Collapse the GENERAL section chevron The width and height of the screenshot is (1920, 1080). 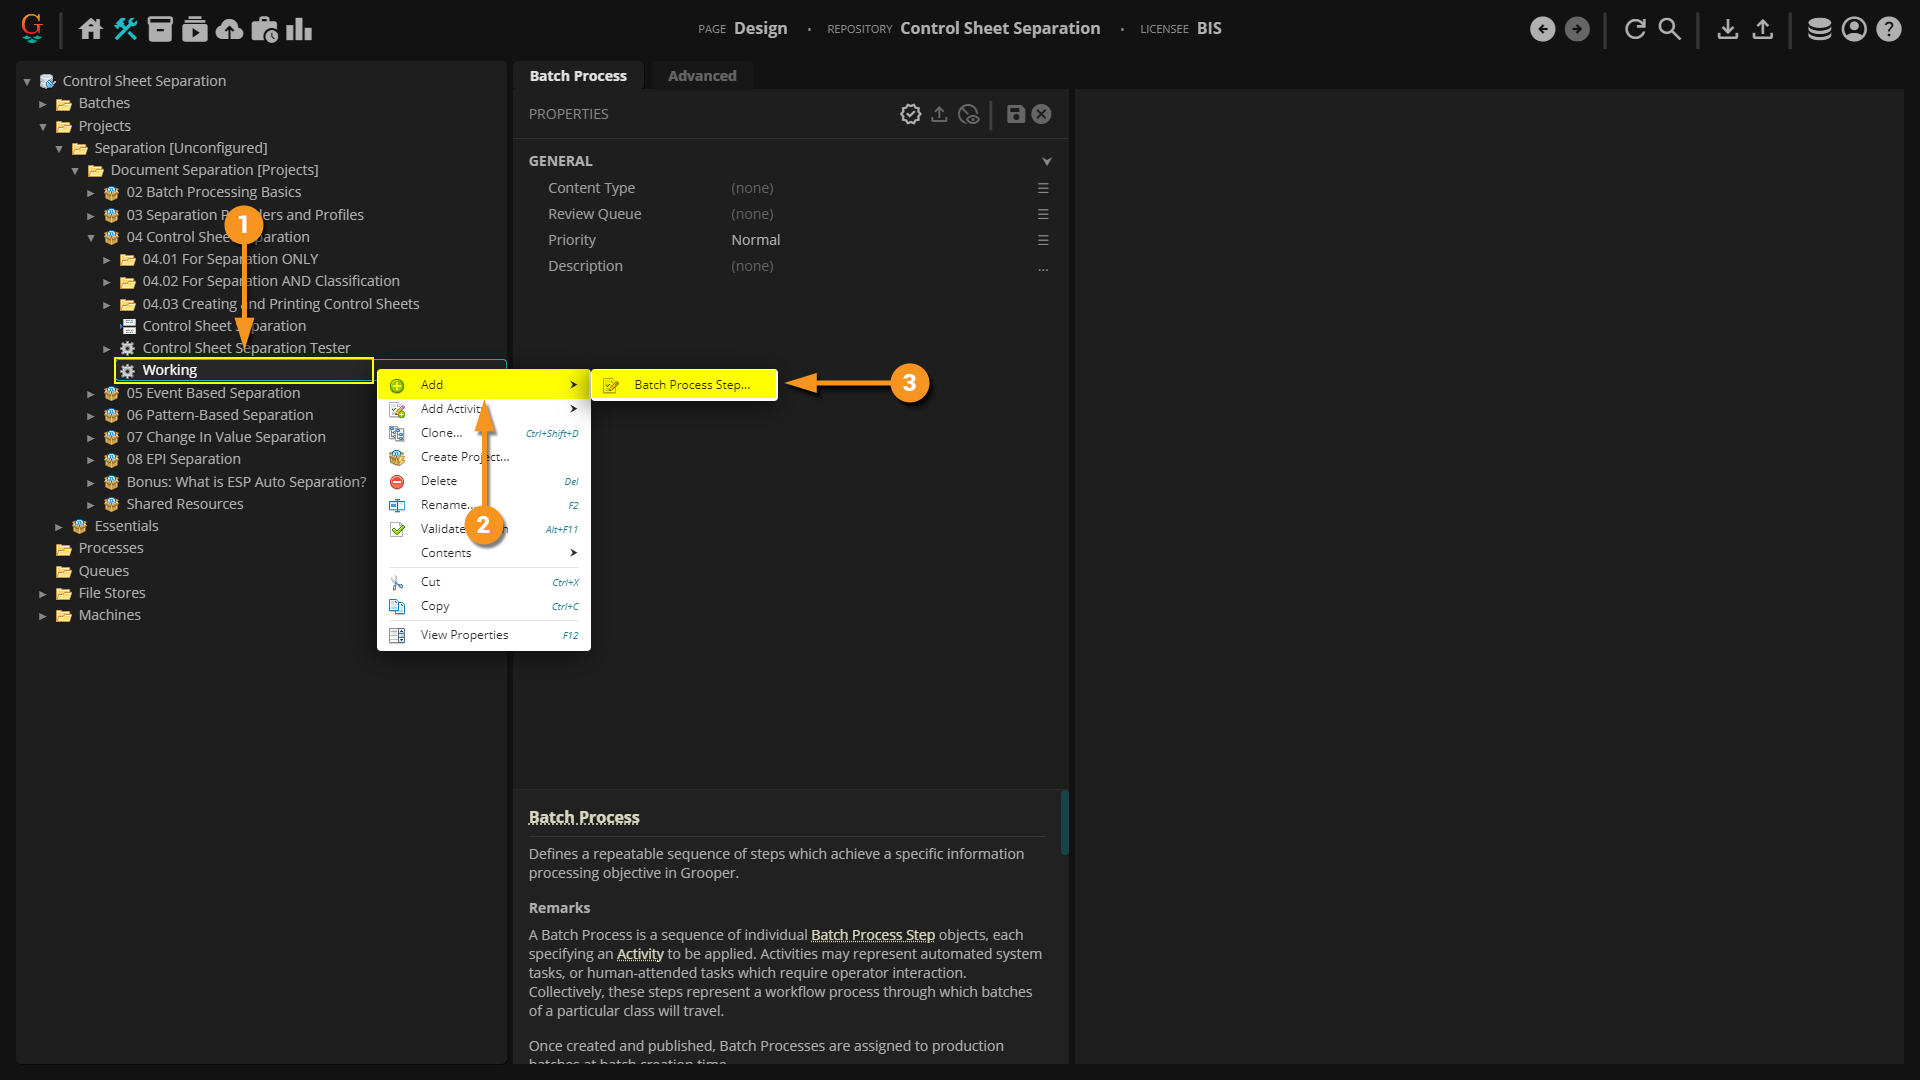[x=1046, y=161]
